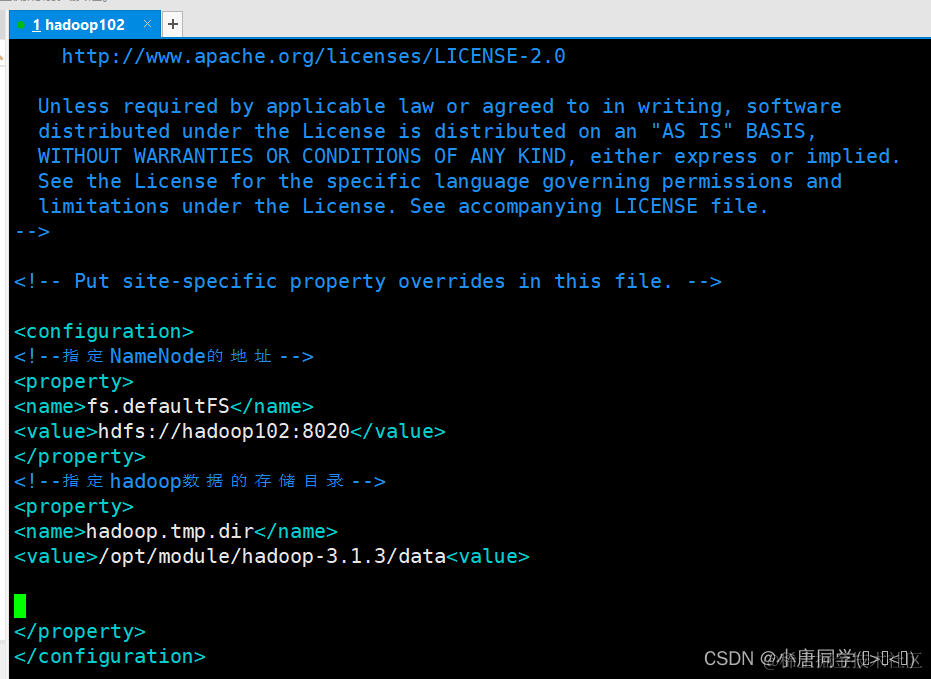Click the NameNode address comment line
This screenshot has width=931, height=679.
click(x=164, y=356)
